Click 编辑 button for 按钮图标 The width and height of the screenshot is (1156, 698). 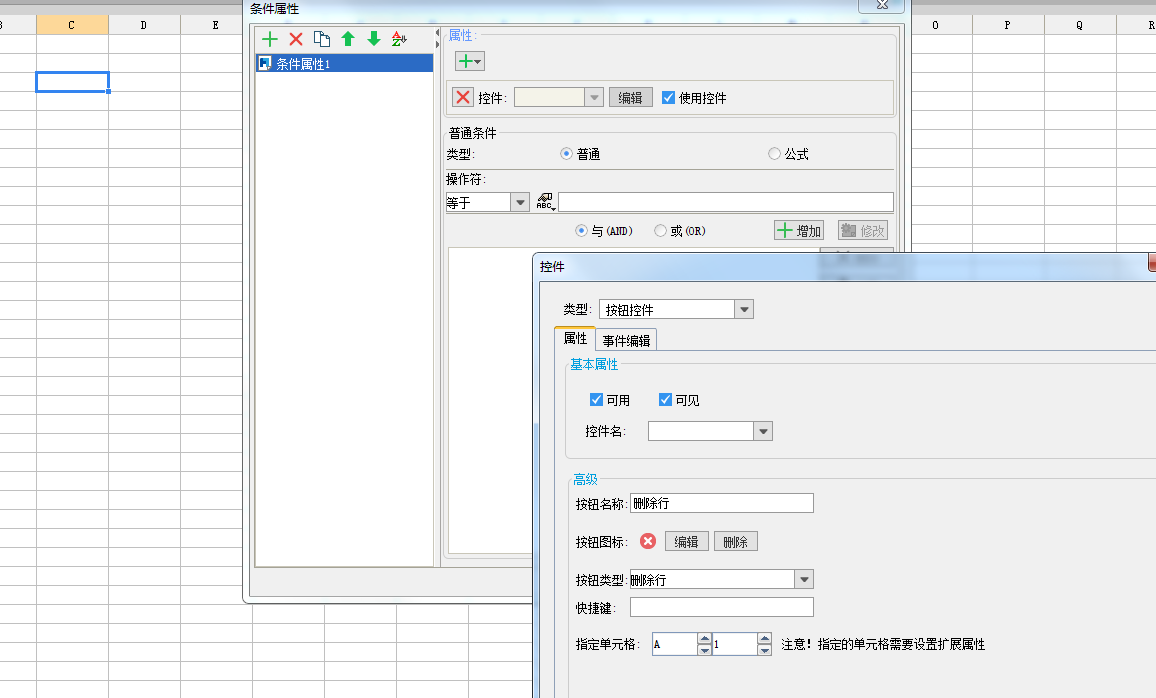(x=686, y=542)
